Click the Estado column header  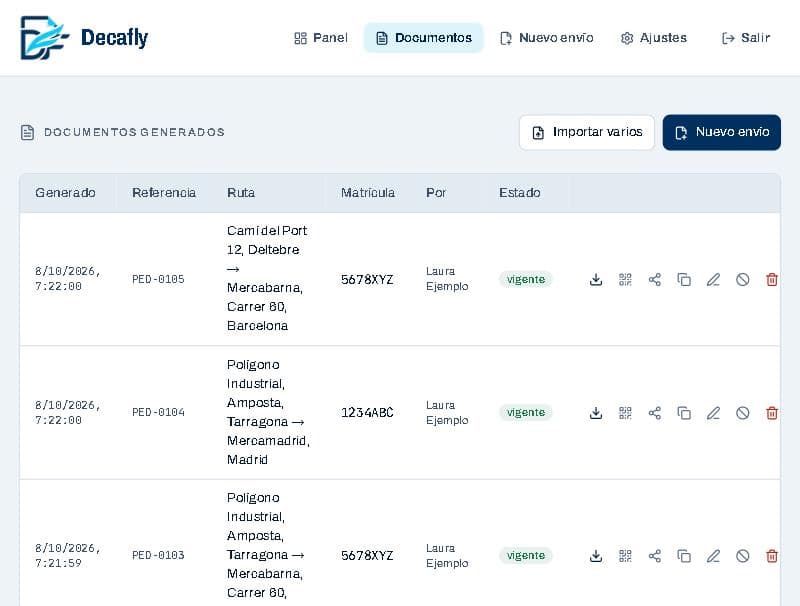[519, 193]
